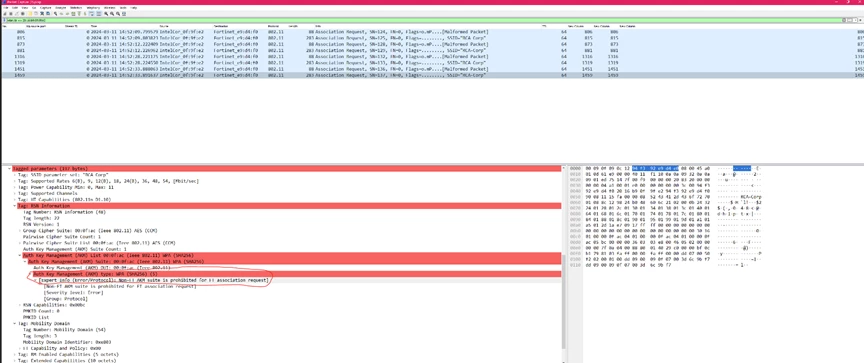Close this capture file via toolbar
Screen dimensions: 864x363
pos(42,14)
